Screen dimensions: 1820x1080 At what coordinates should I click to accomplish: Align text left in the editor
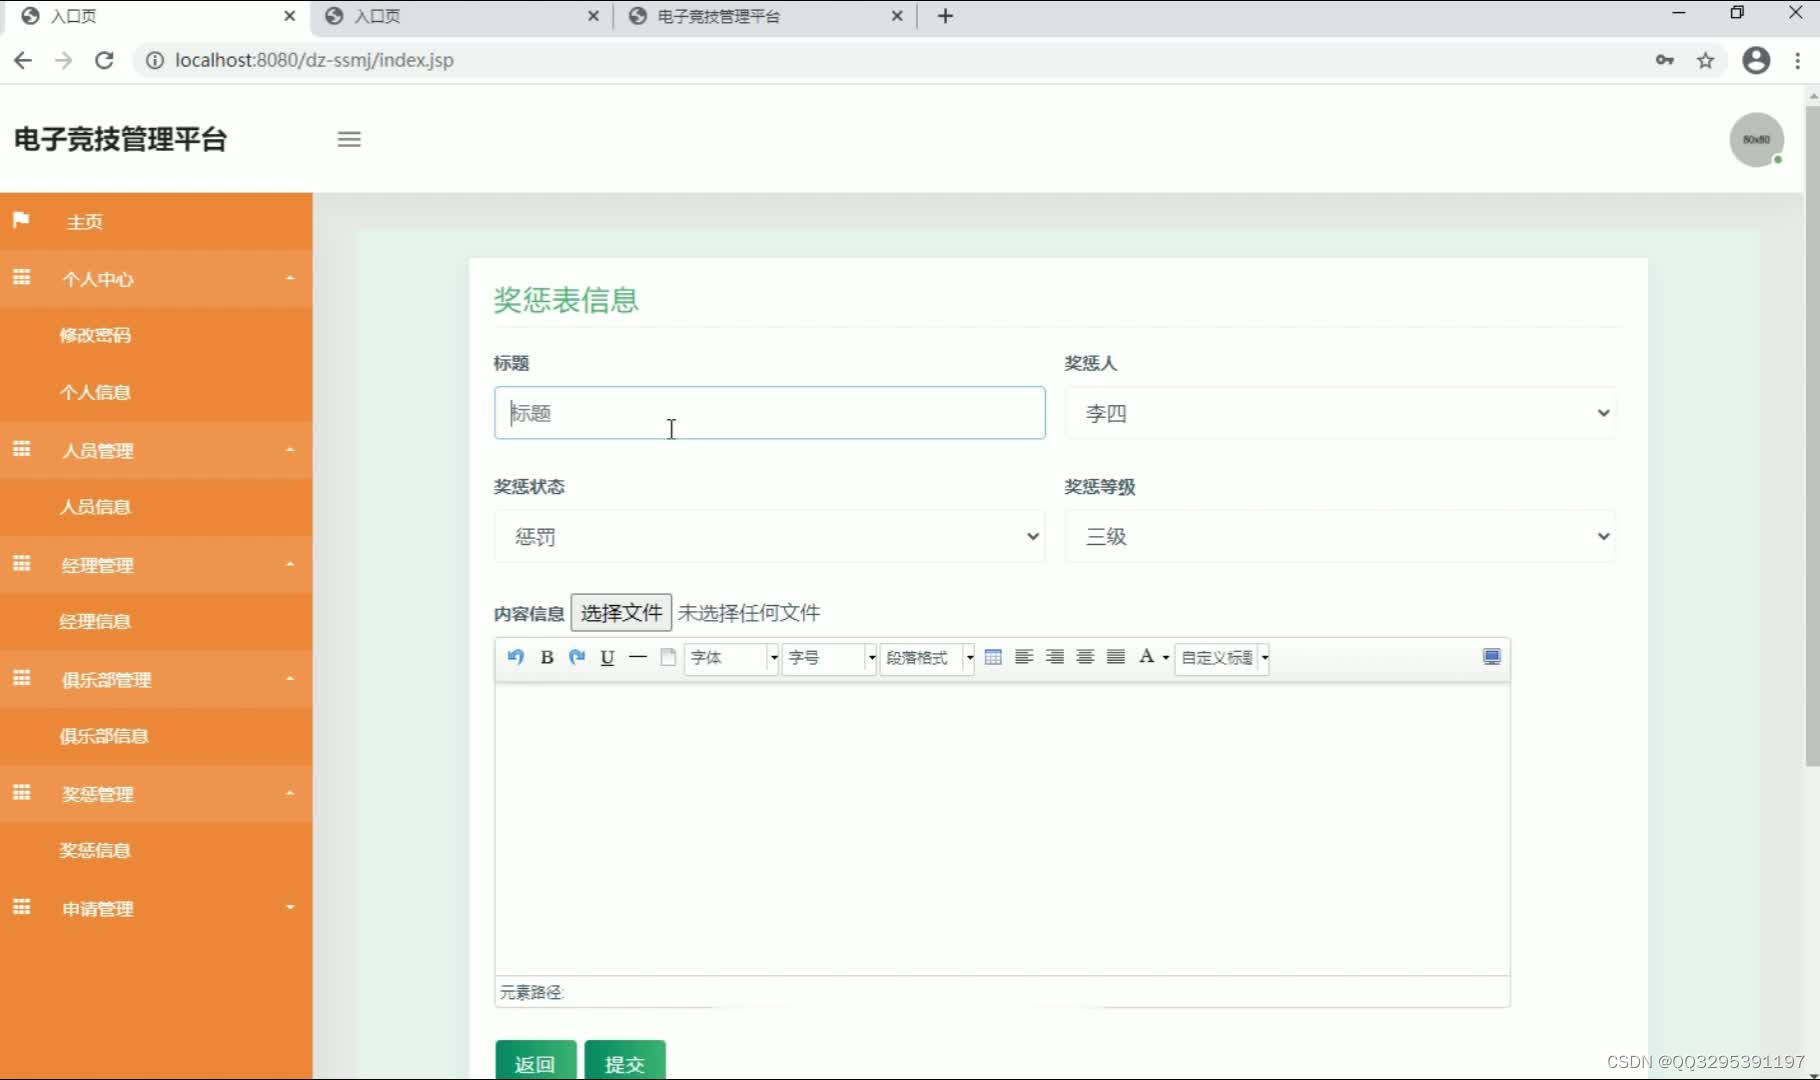(x=1024, y=657)
